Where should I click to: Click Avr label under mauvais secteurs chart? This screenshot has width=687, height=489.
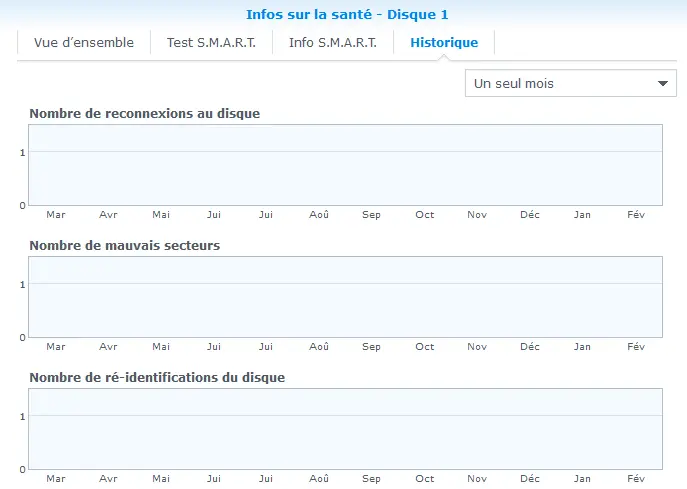(x=108, y=347)
